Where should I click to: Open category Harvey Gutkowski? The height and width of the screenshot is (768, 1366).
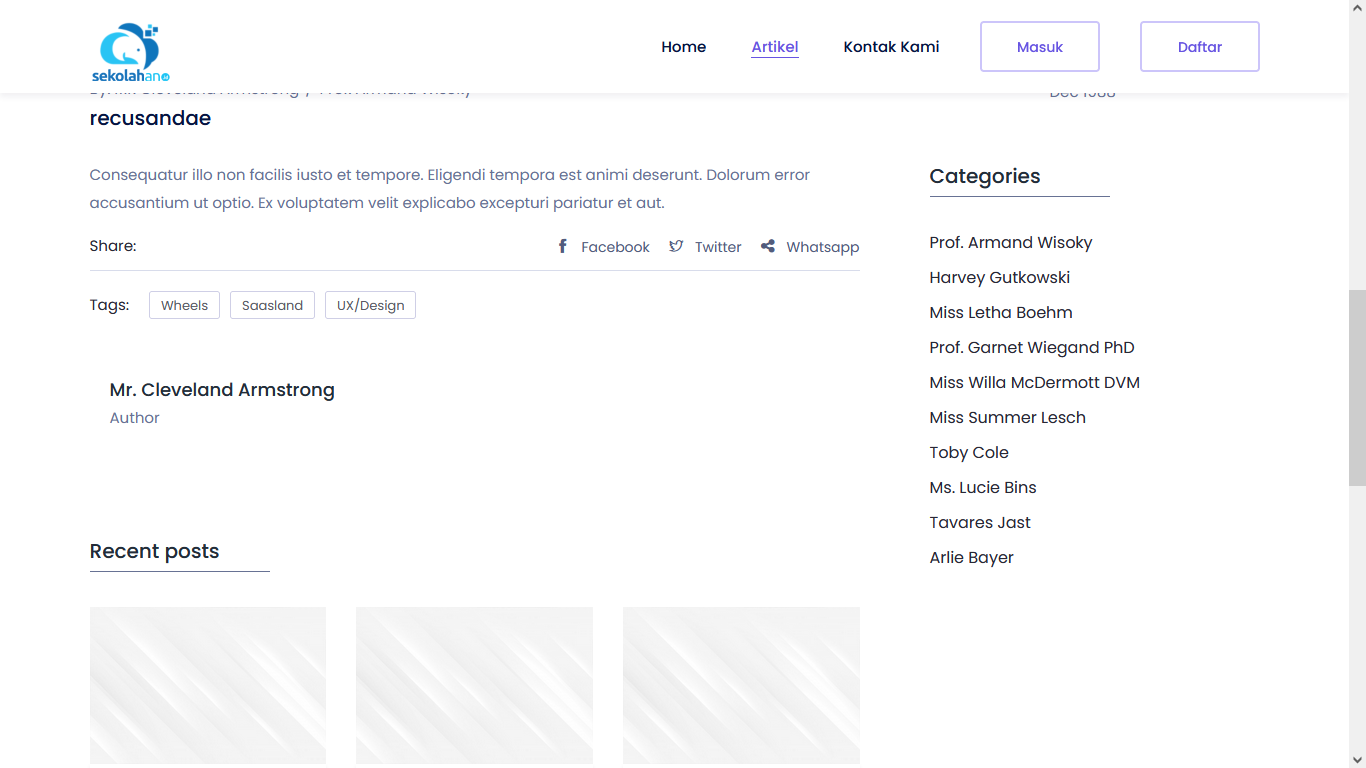point(999,278)
